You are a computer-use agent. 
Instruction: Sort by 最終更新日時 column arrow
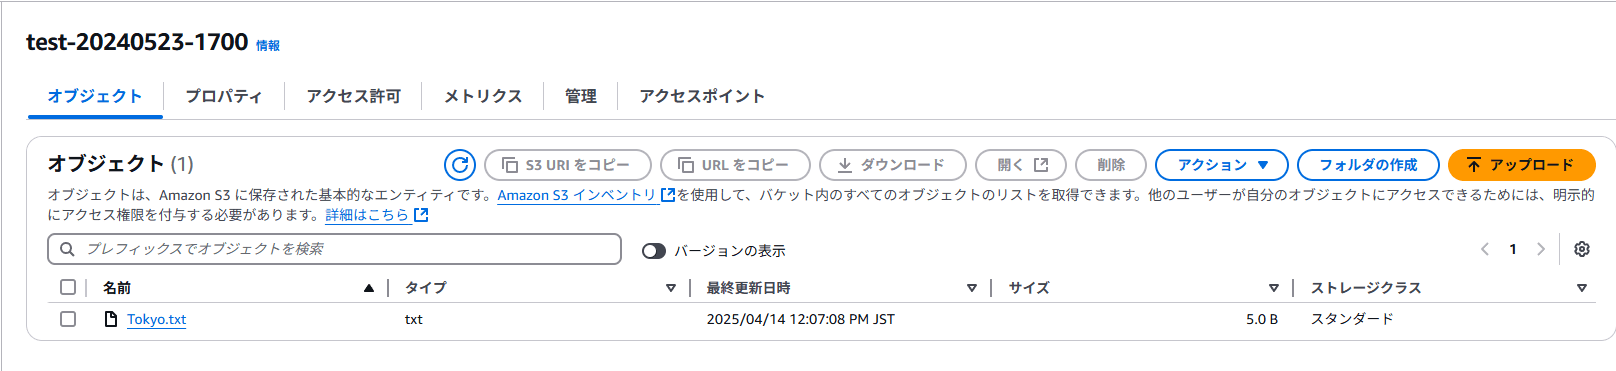(971, 288)
